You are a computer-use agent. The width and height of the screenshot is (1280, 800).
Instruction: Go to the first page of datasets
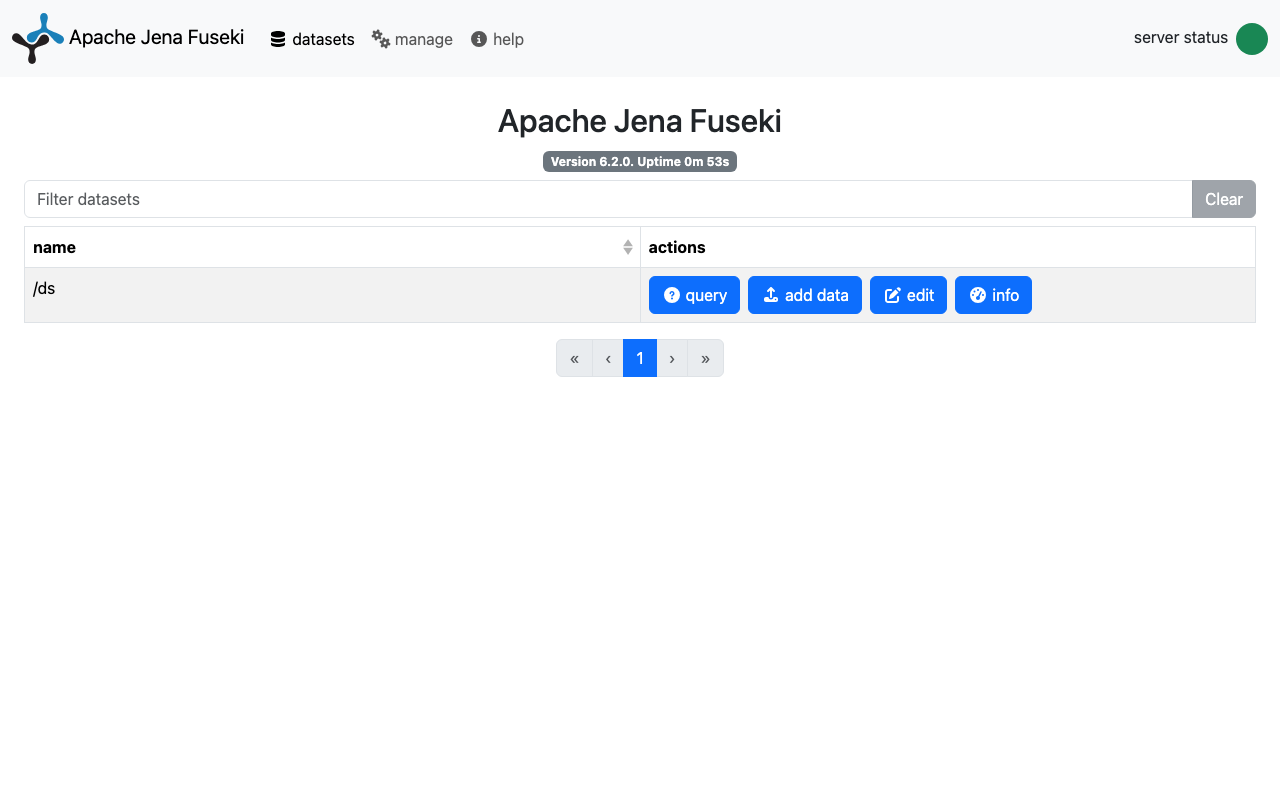click(x=574, y=358)
